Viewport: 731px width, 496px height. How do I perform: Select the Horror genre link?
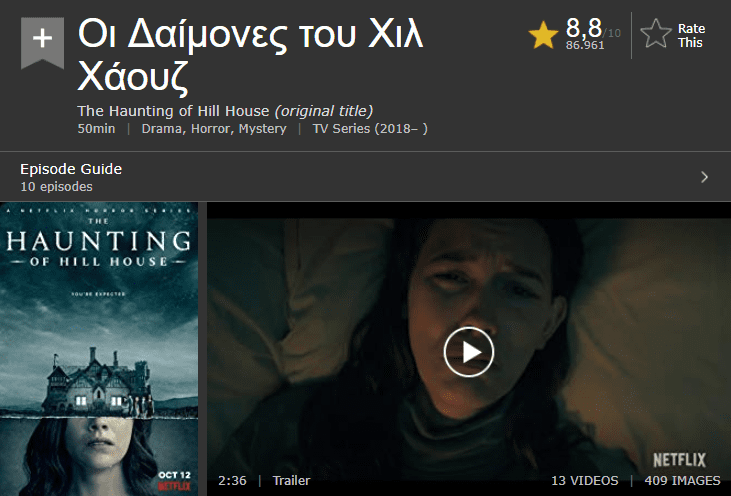pos(211,129)
